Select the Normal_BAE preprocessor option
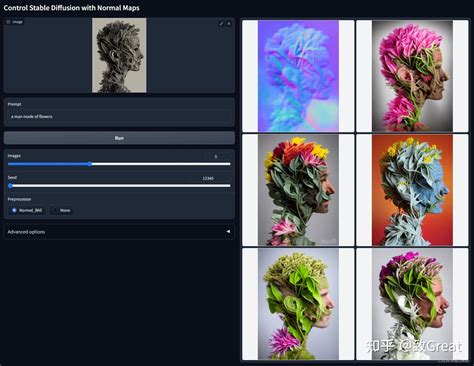The height and width of the screenshot is (366, 474). tap(27, 210)
